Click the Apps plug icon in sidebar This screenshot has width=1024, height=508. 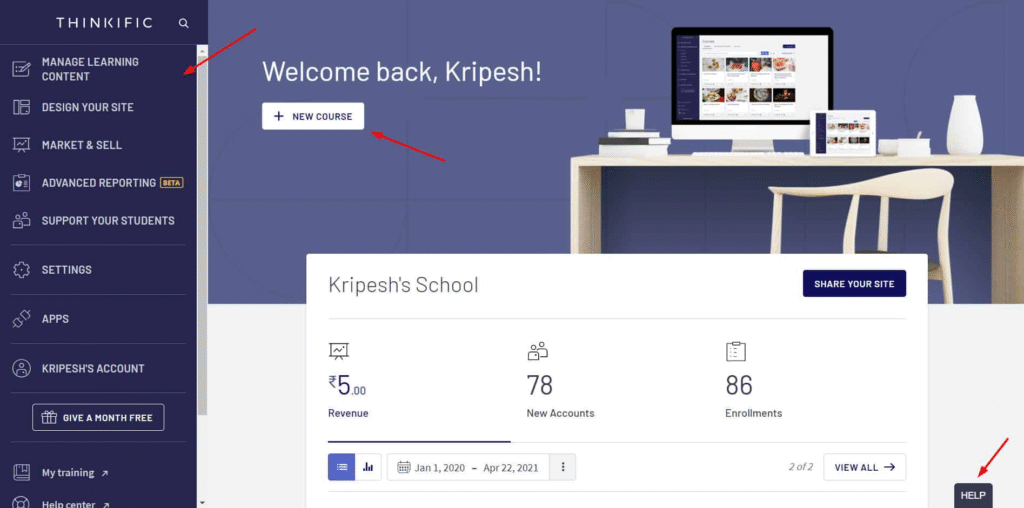point(21,319)
